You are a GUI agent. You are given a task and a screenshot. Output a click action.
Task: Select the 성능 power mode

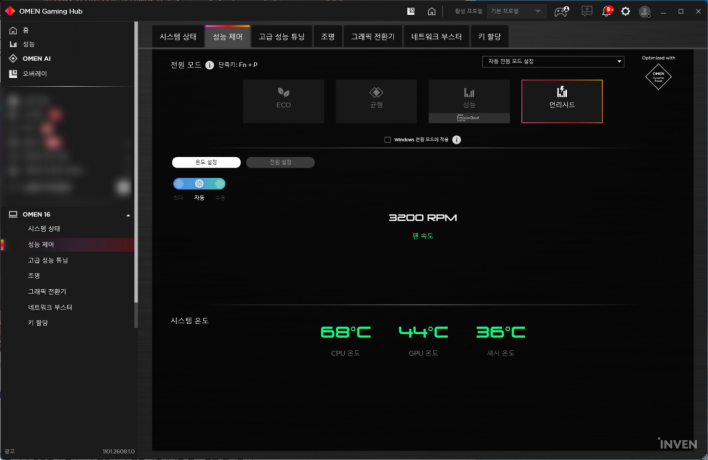tap(469, 101)
